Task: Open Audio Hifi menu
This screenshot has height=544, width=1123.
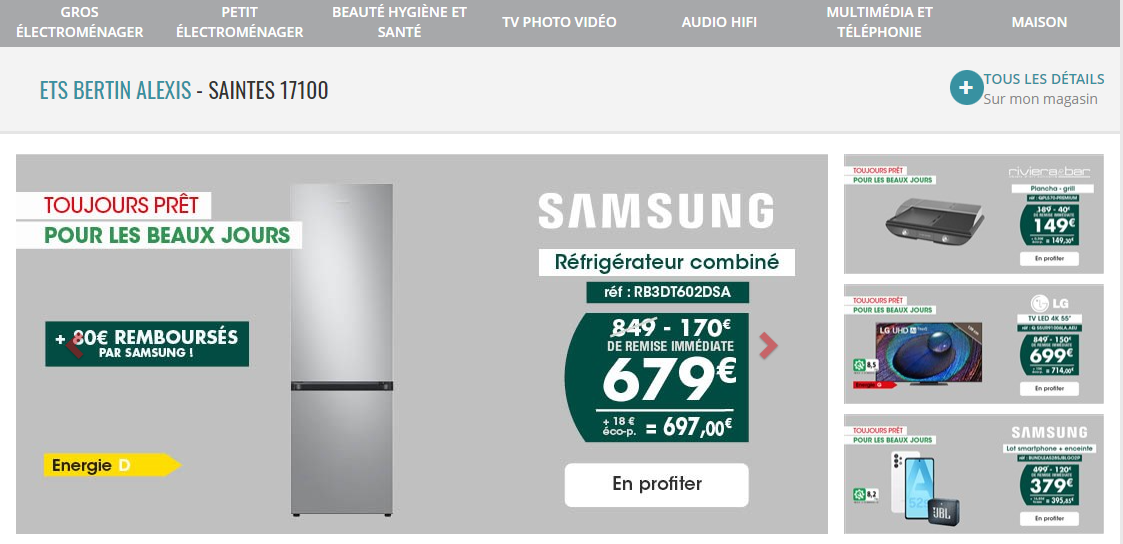Action: [x=719, y=22]
